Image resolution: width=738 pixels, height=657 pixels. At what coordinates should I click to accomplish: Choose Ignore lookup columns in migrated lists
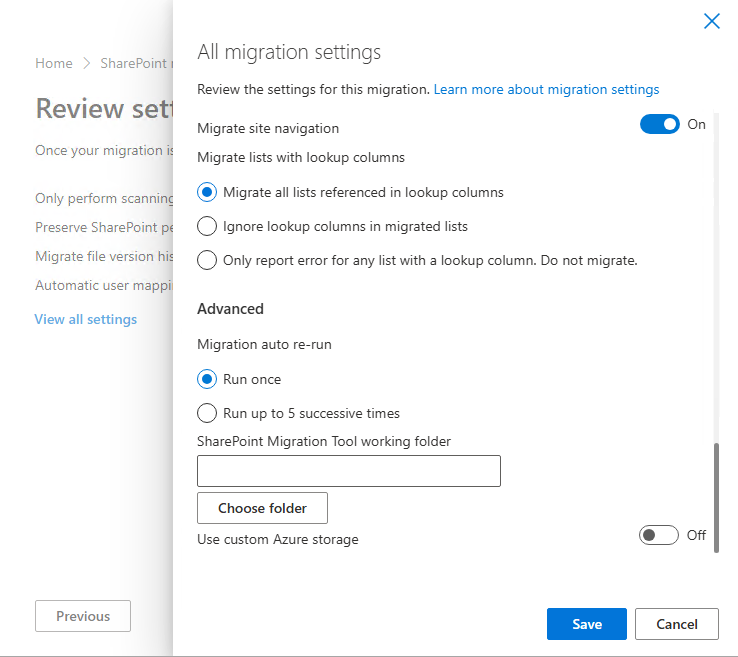[207, 226]
